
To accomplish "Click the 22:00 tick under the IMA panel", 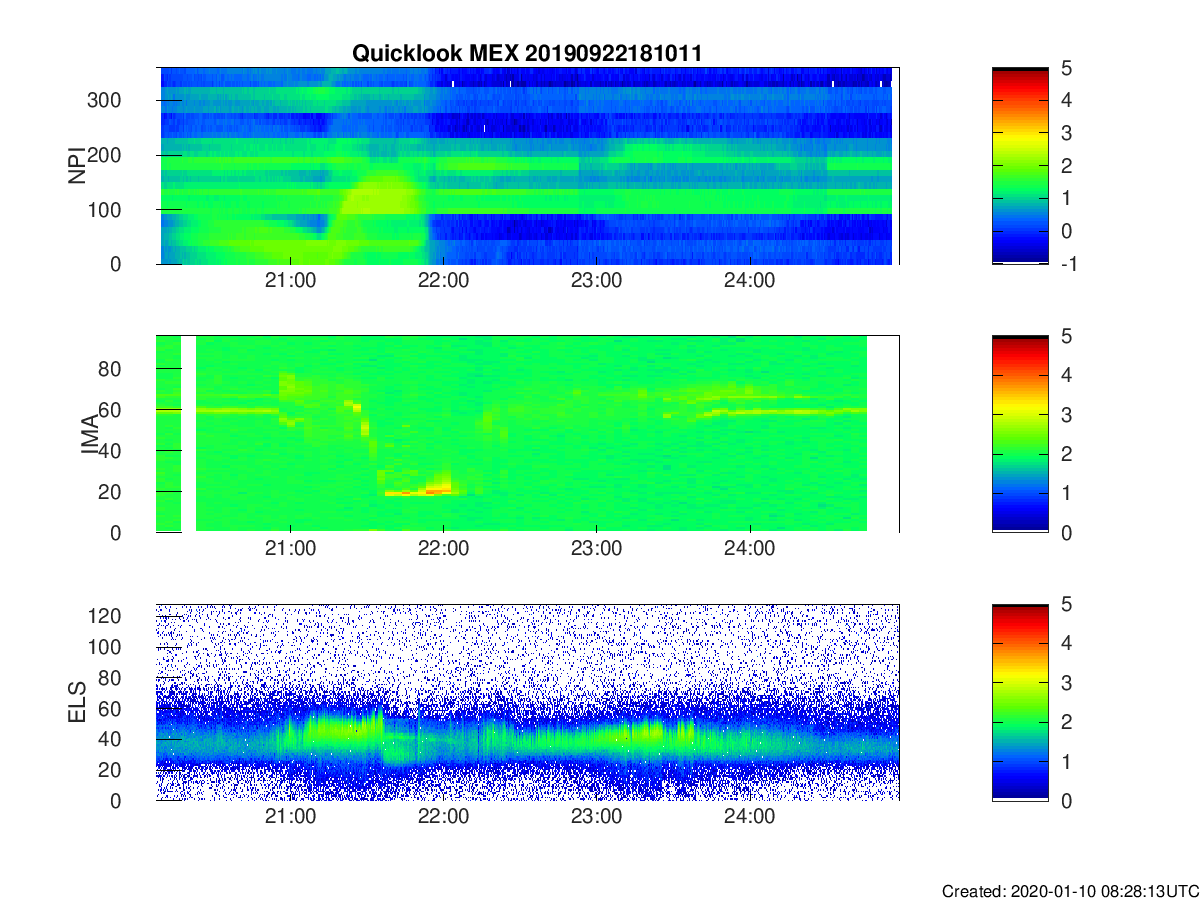I will [x=443, y=549].
